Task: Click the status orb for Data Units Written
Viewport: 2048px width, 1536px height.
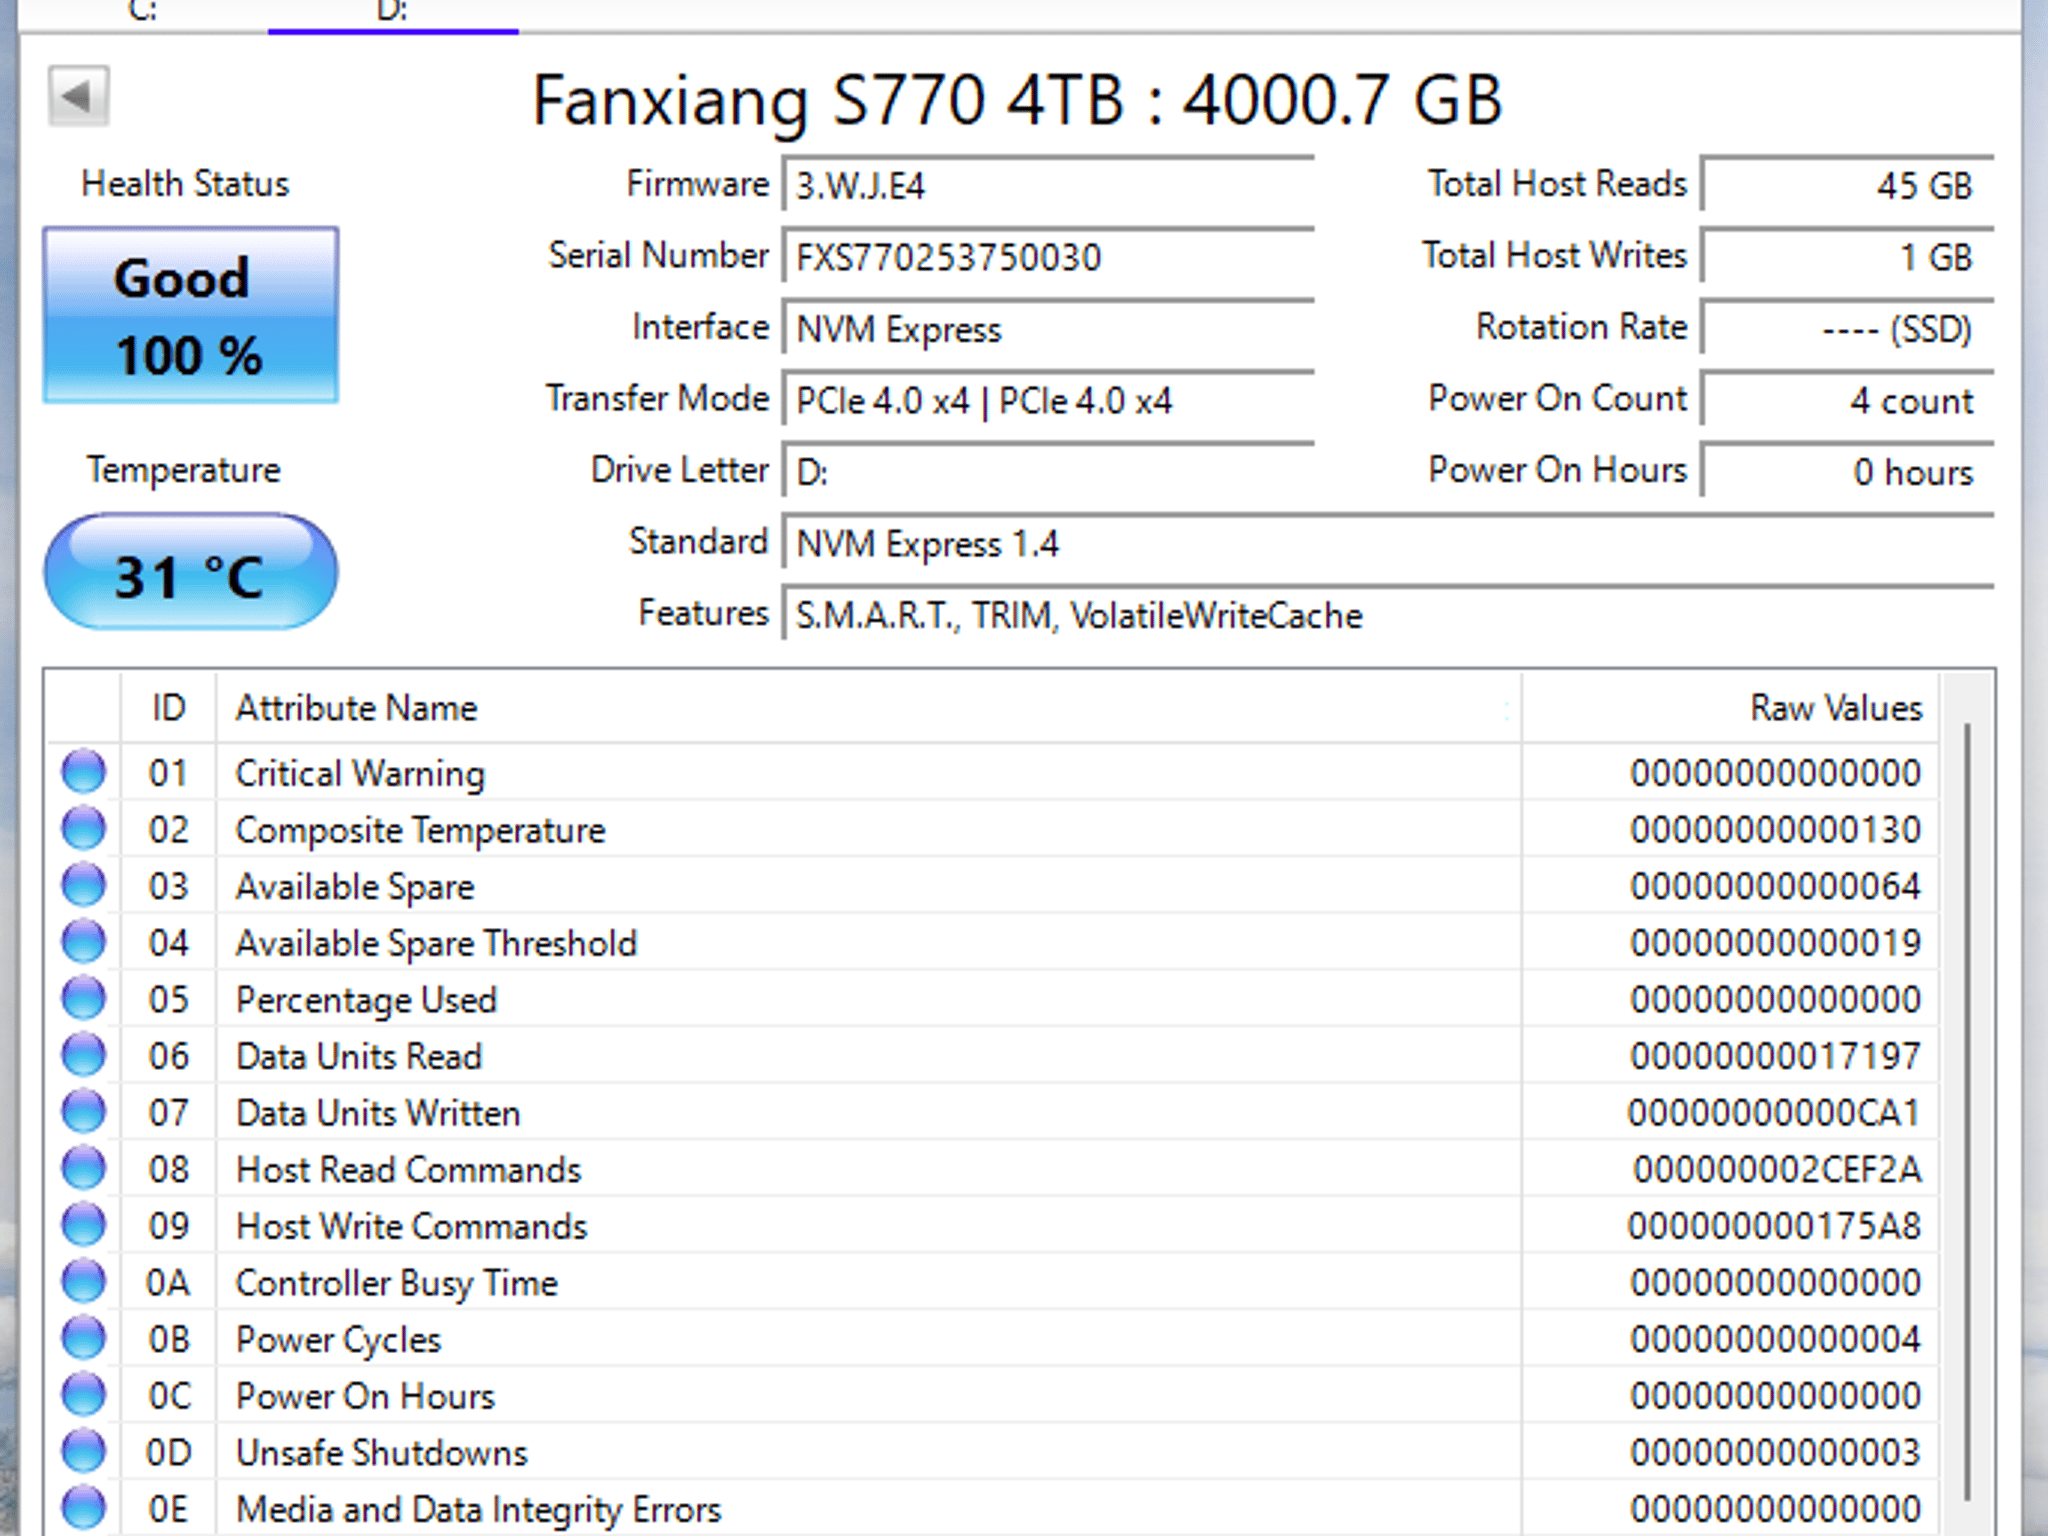Action: point(83,1112)
